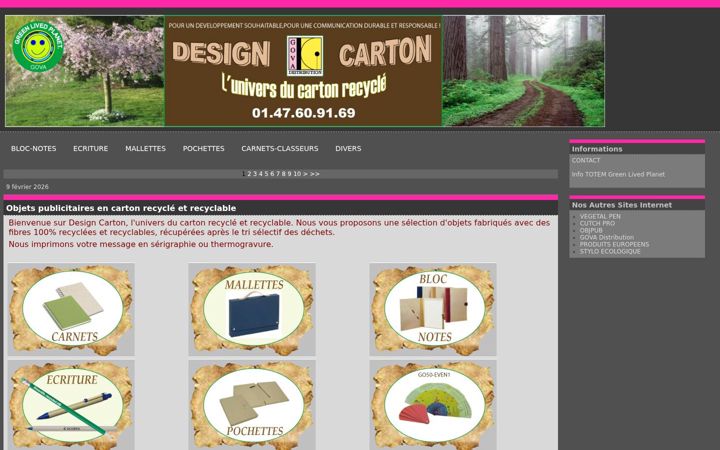Viewport: 720px width, 450px height.
Task: Select MALLETTES in the navigation bar
Action: [x=146, y=149]
